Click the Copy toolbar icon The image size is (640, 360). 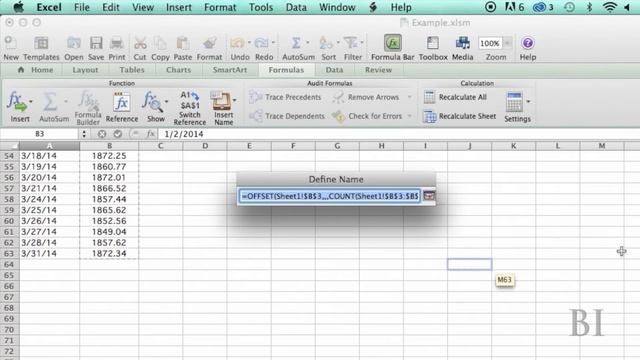(x=160, y=43)
